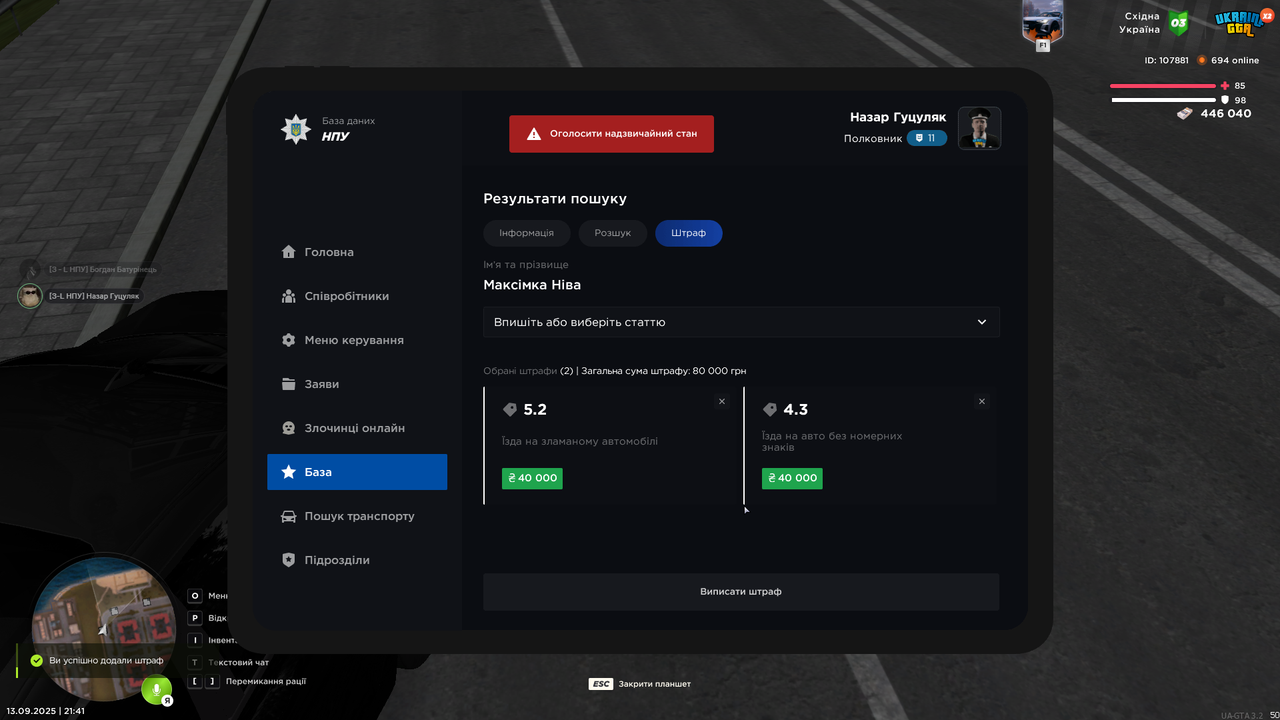Click the Пошук транспорту car icon
The image size is (1280, 720).
pos(289,516)
